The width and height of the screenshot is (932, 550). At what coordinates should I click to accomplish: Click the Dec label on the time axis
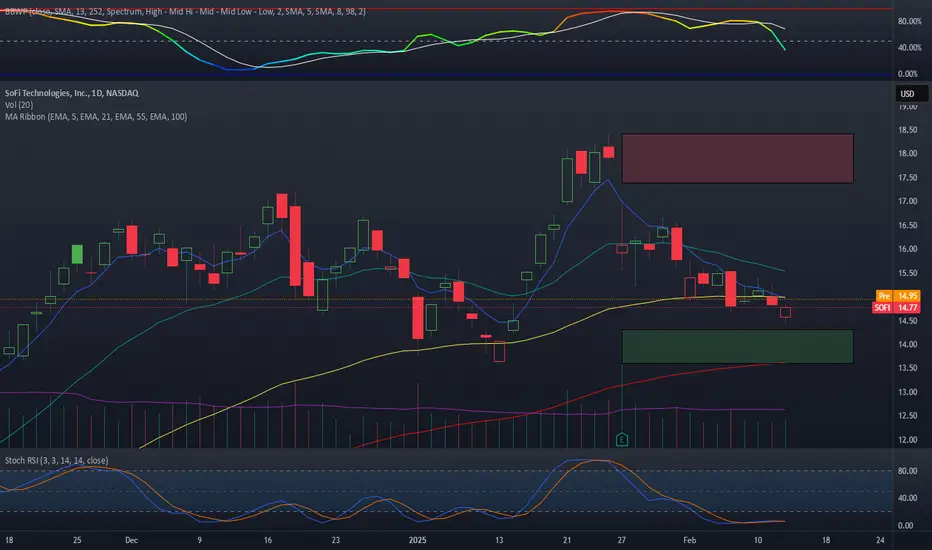[131, 540]
